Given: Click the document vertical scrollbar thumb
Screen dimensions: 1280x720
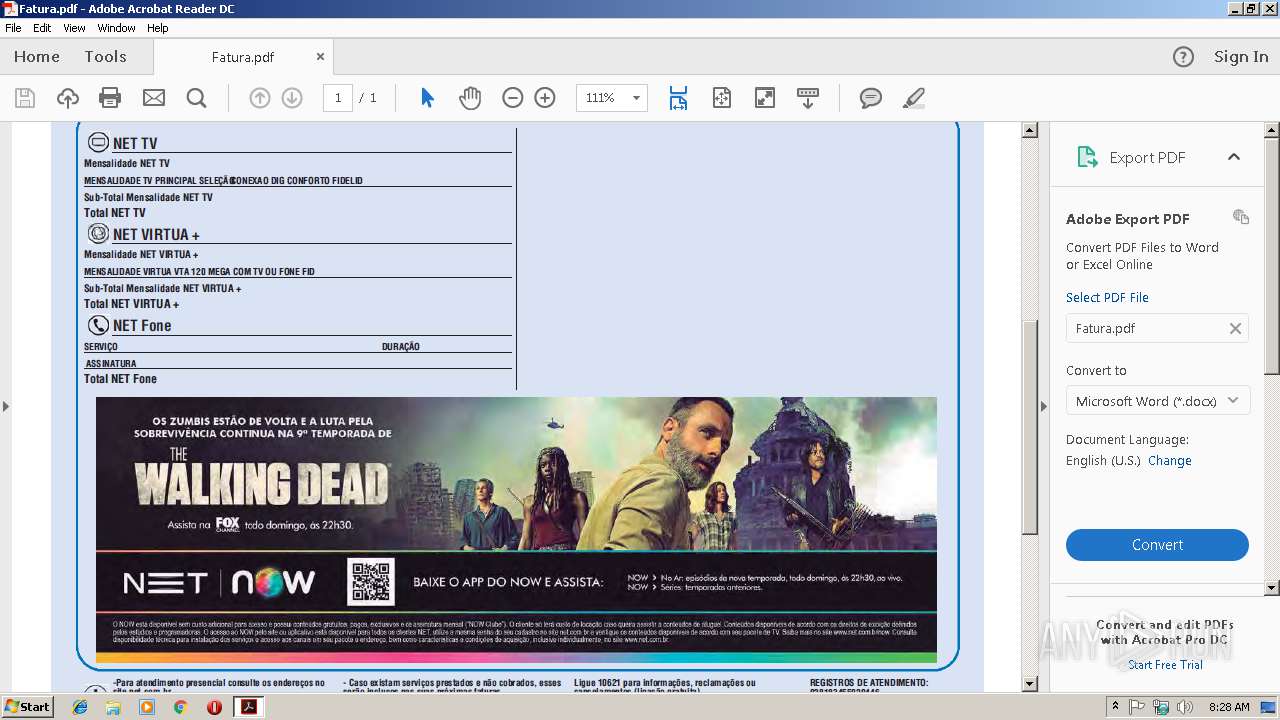Looking at the screenshot, I should tap(1030, 427).
